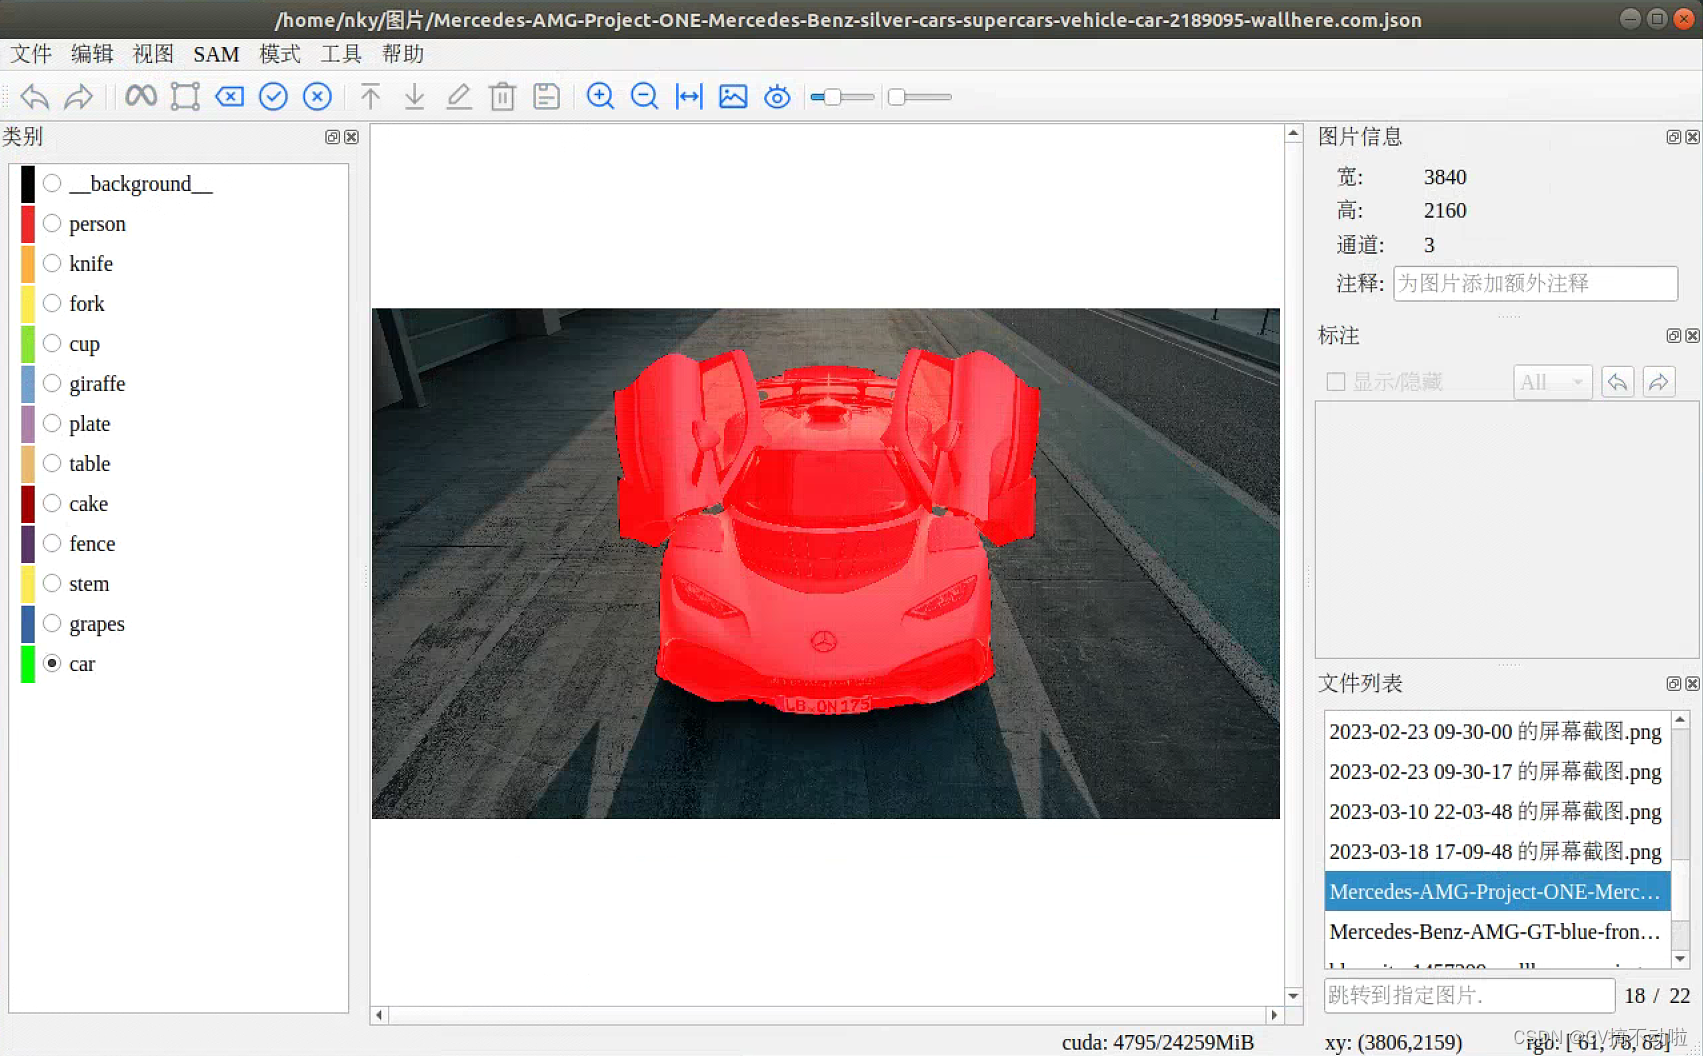Select the __background__ category radio

click(52, 183)
